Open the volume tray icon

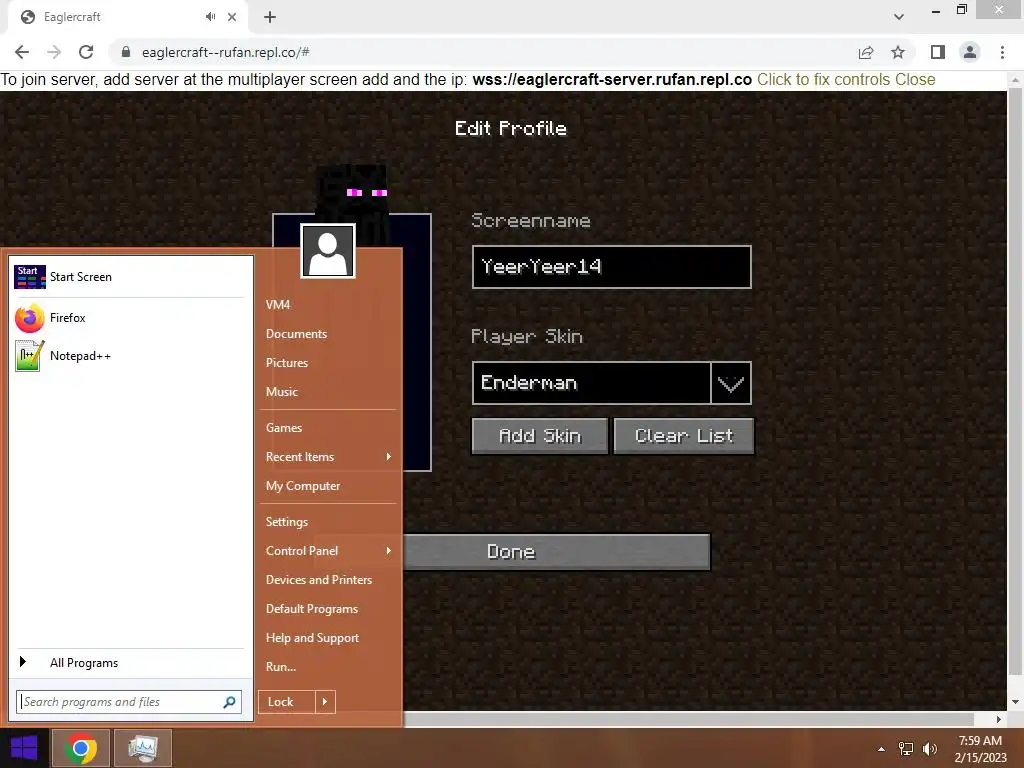coord(930,749)
